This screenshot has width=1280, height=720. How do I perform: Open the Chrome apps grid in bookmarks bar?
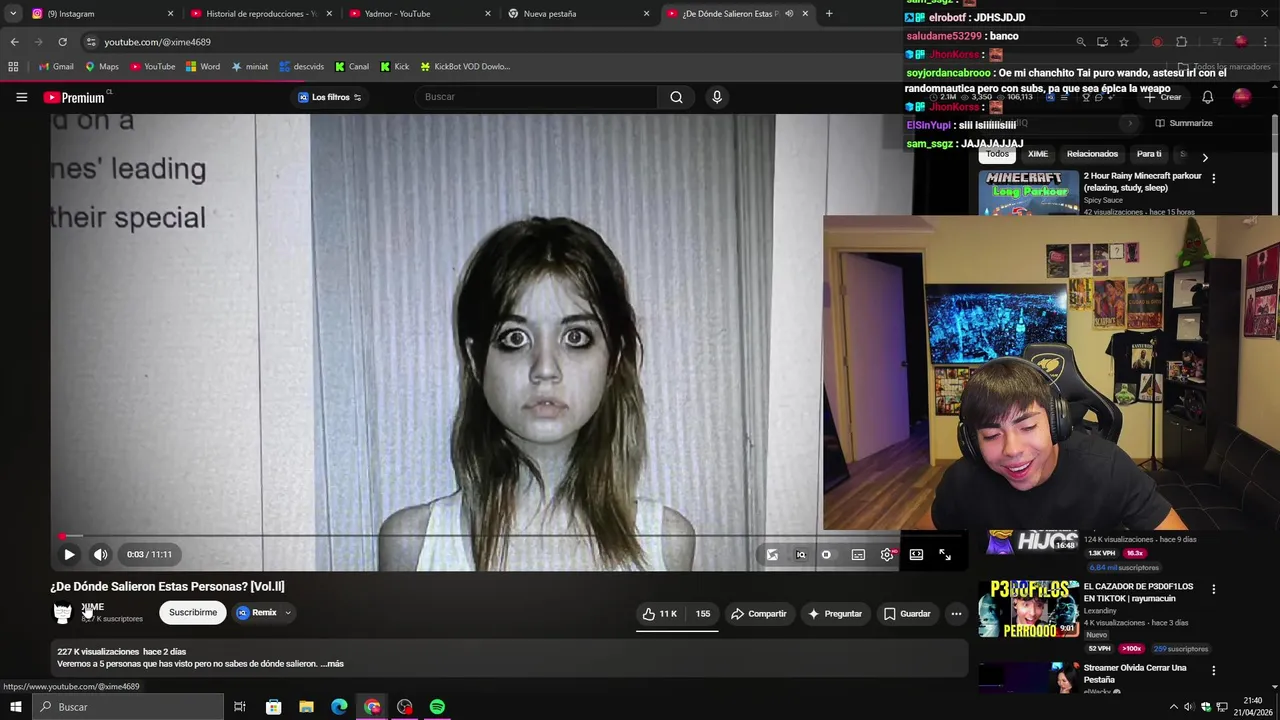[x=13, y=67]
